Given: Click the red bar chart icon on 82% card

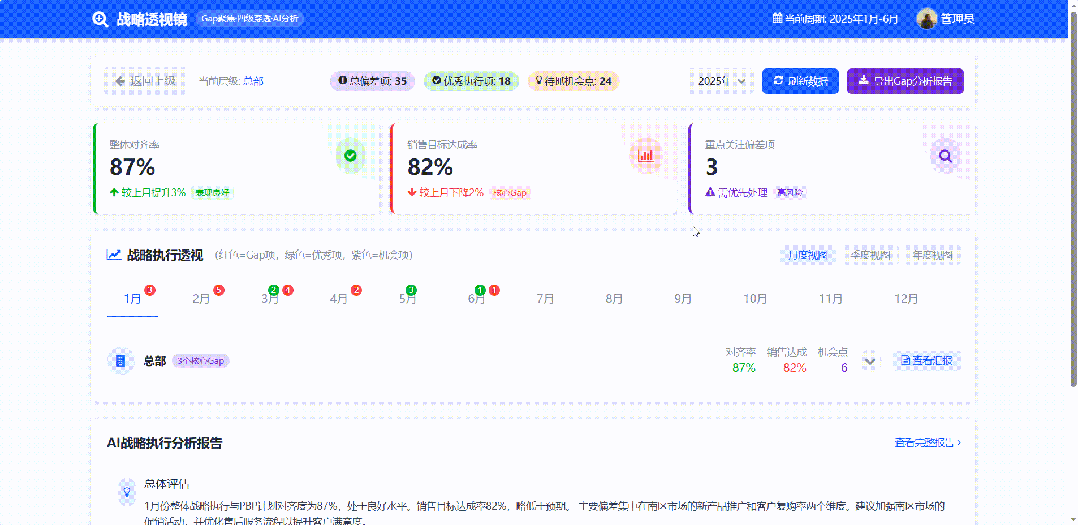Looking at the screenshot, I should pyautogui.click(x=646, y=155).
